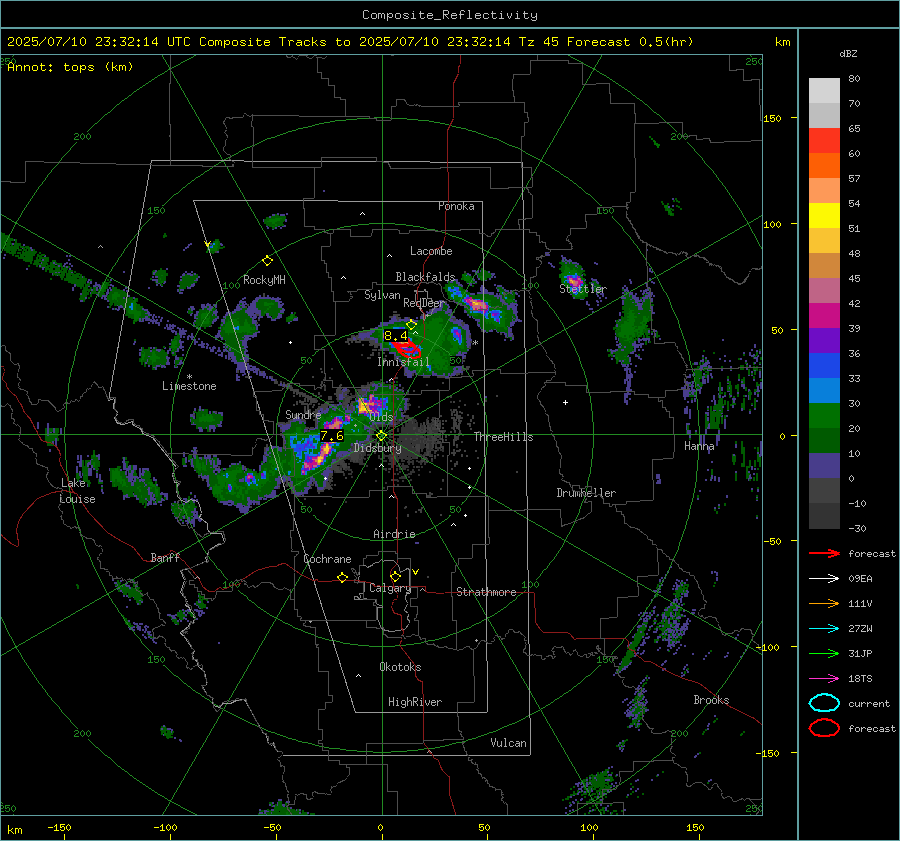Click the Composite_Reflectivity title

[x=450, y=15]
